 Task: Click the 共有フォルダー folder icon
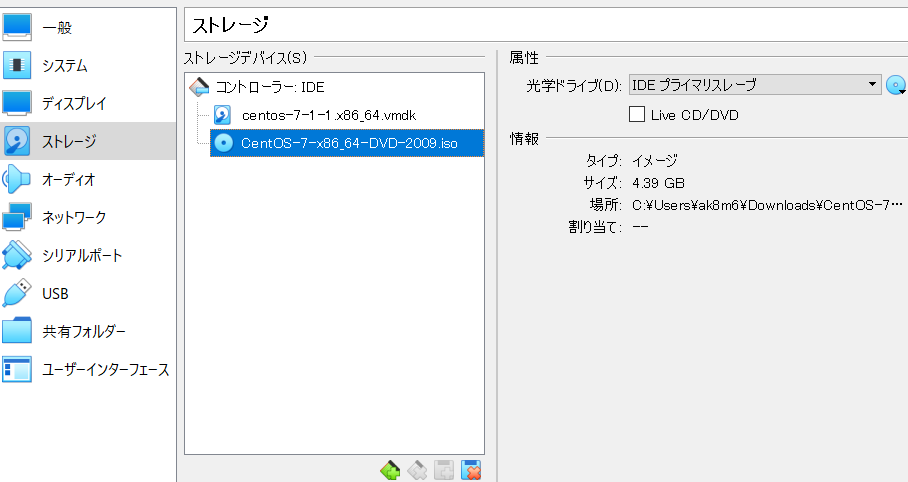click(x=17, y=331)
